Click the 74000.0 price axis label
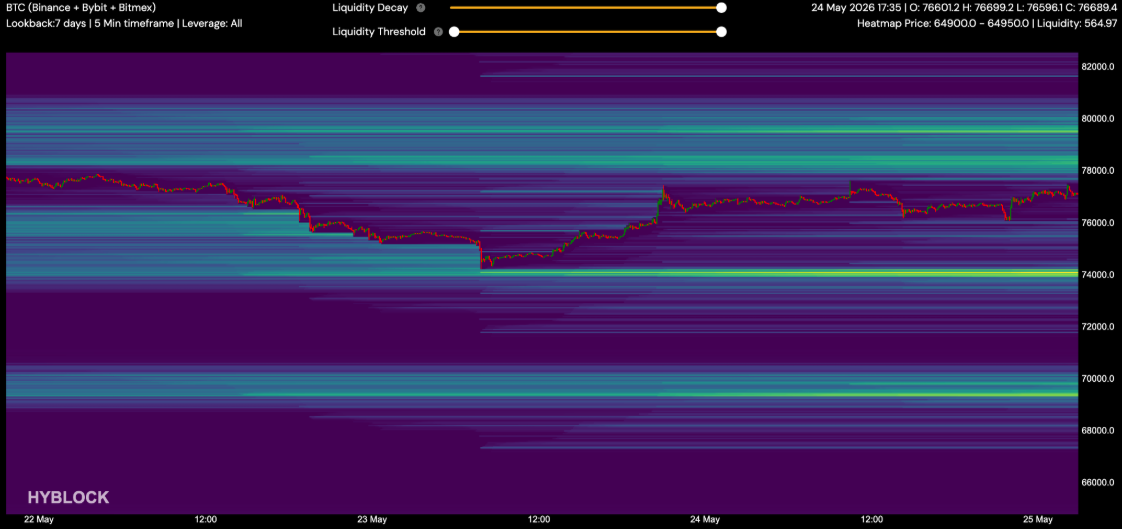Screen dimensions: 1122x529 coord(1098,274)
